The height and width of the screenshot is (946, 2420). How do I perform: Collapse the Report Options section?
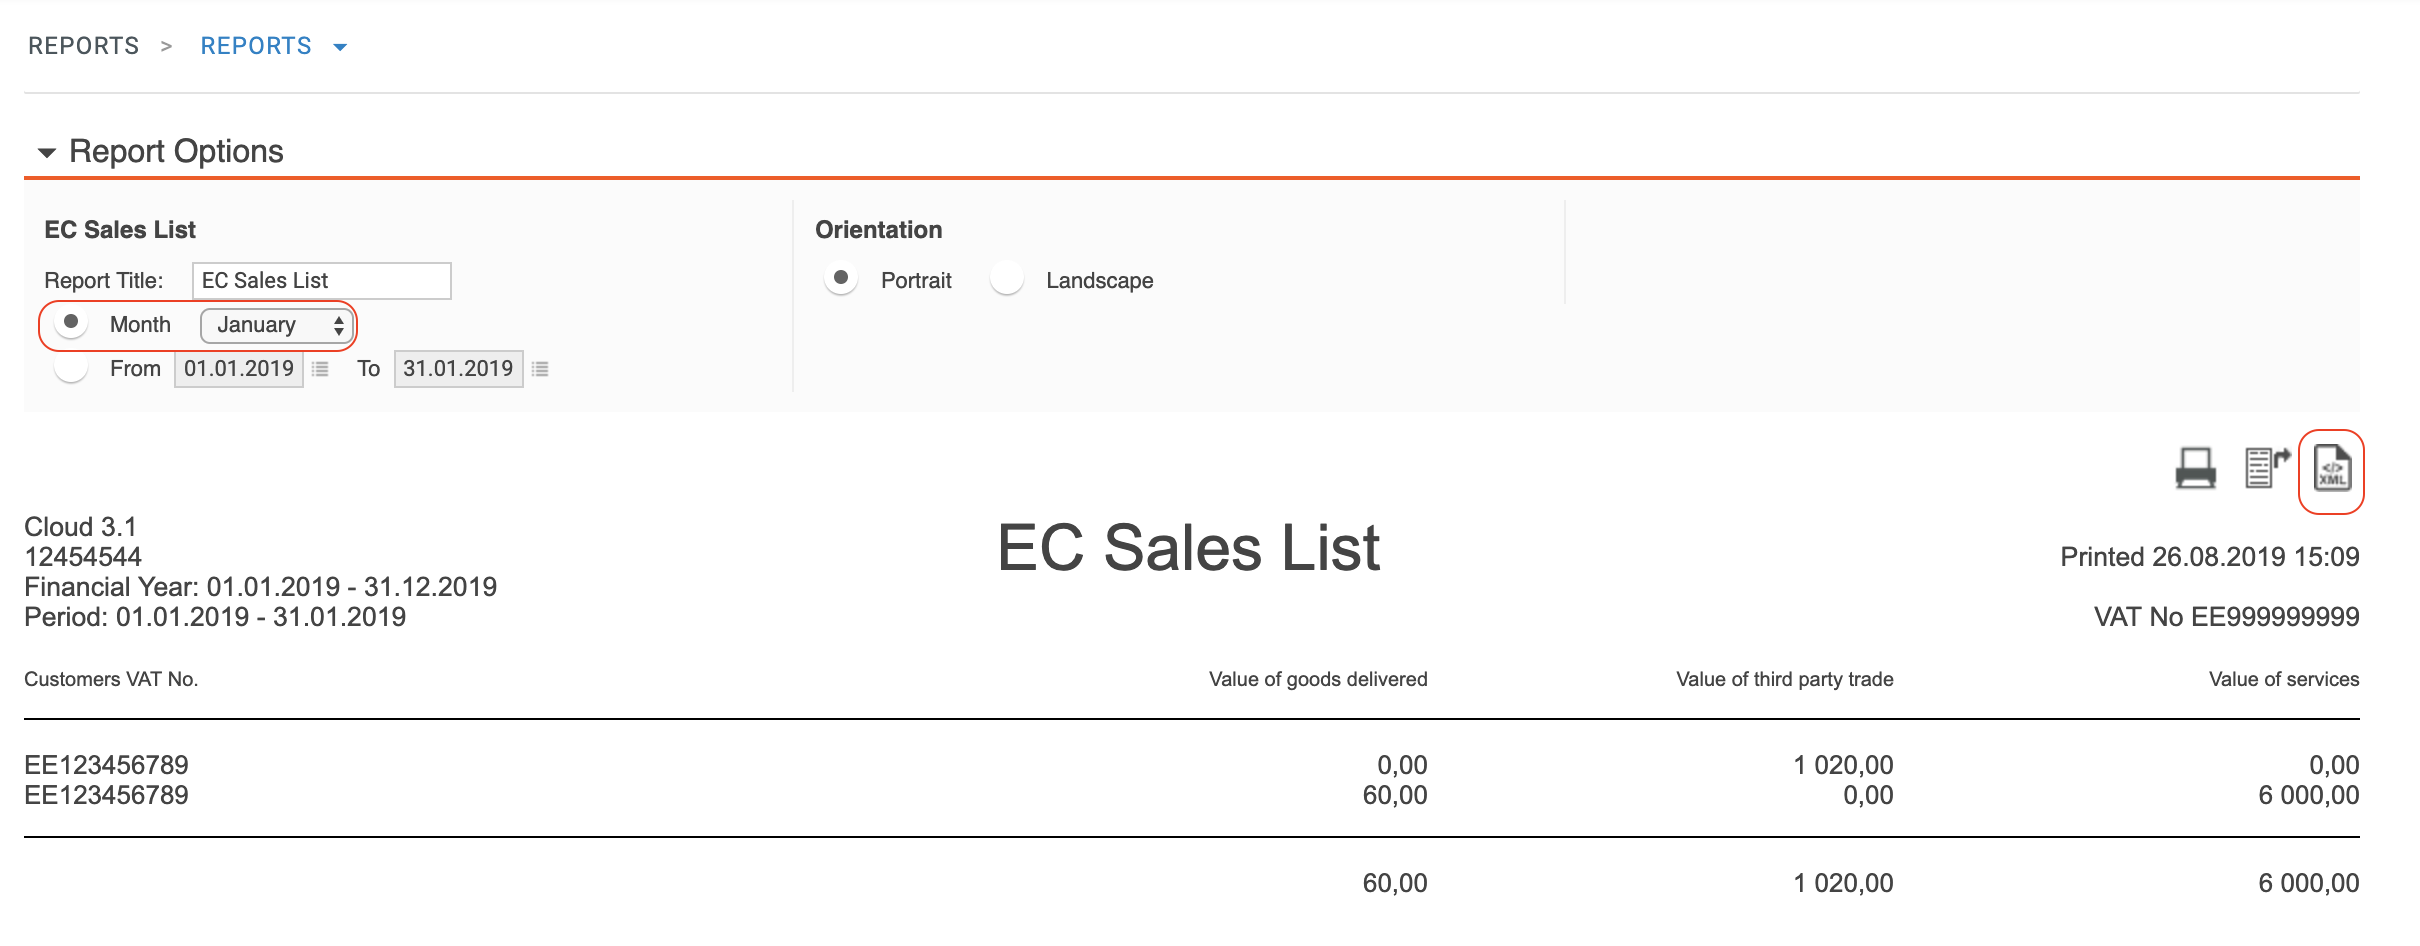click(x=46, y=153)
